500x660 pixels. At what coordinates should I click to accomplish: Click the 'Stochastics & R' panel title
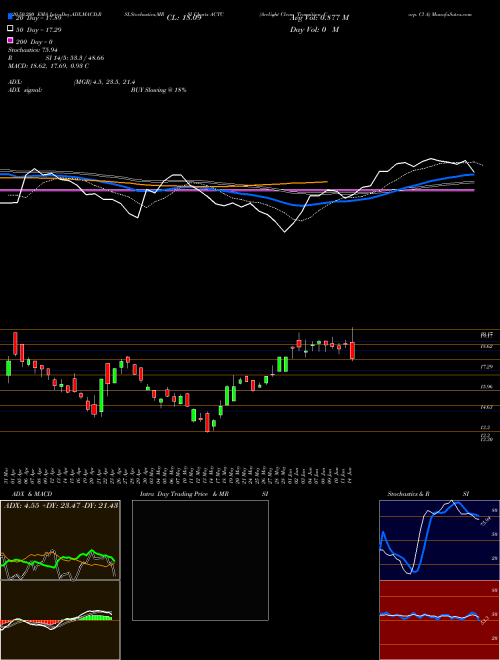click(409, 494)
